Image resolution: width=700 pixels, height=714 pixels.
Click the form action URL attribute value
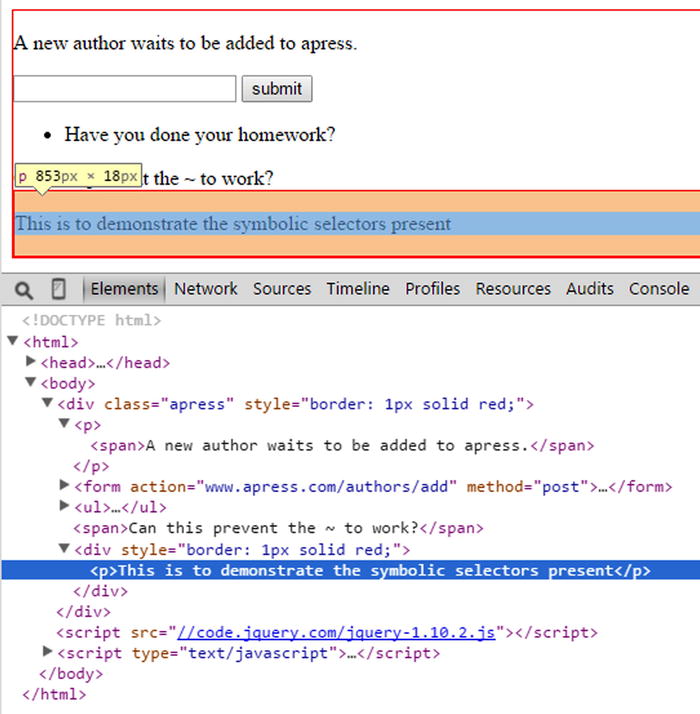tap(326, 487)
